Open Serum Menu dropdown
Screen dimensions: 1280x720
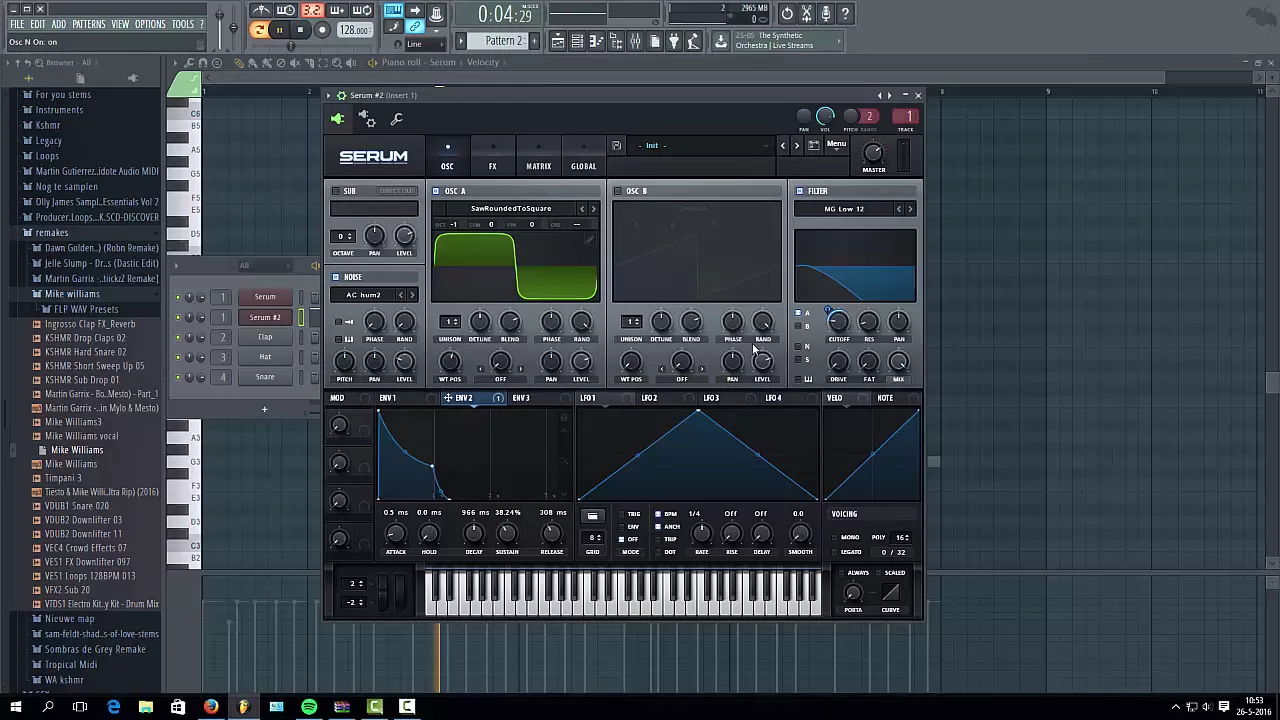click(x=836, y=145)
